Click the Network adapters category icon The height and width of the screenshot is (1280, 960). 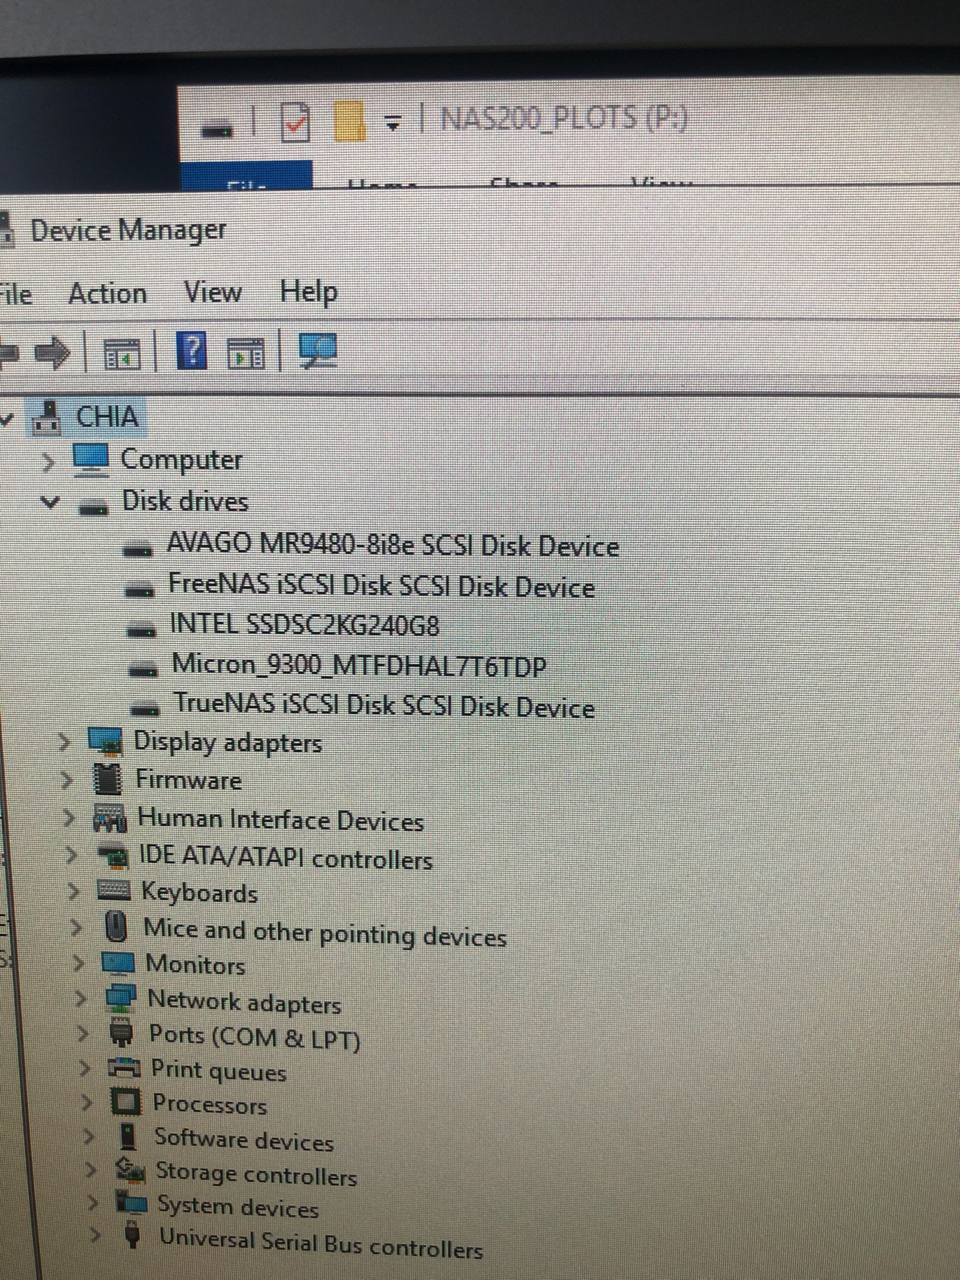point(121,999)
